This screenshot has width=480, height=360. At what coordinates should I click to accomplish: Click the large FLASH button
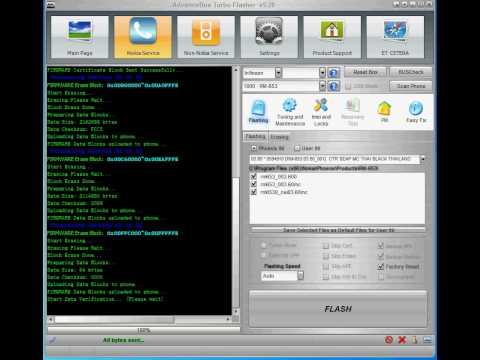pyautogui.click(x=338, y=309)
